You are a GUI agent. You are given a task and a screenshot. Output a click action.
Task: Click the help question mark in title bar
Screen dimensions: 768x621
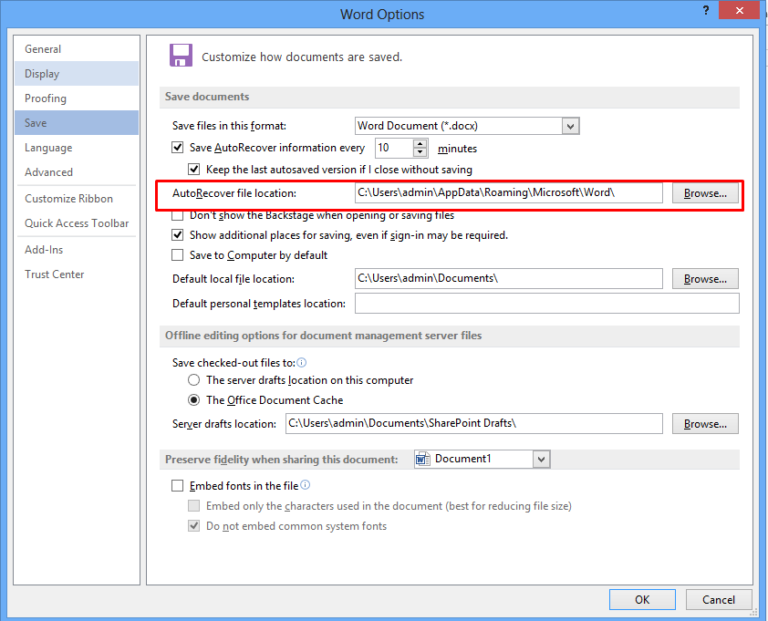pyautogui.click(x=694, y=12)
